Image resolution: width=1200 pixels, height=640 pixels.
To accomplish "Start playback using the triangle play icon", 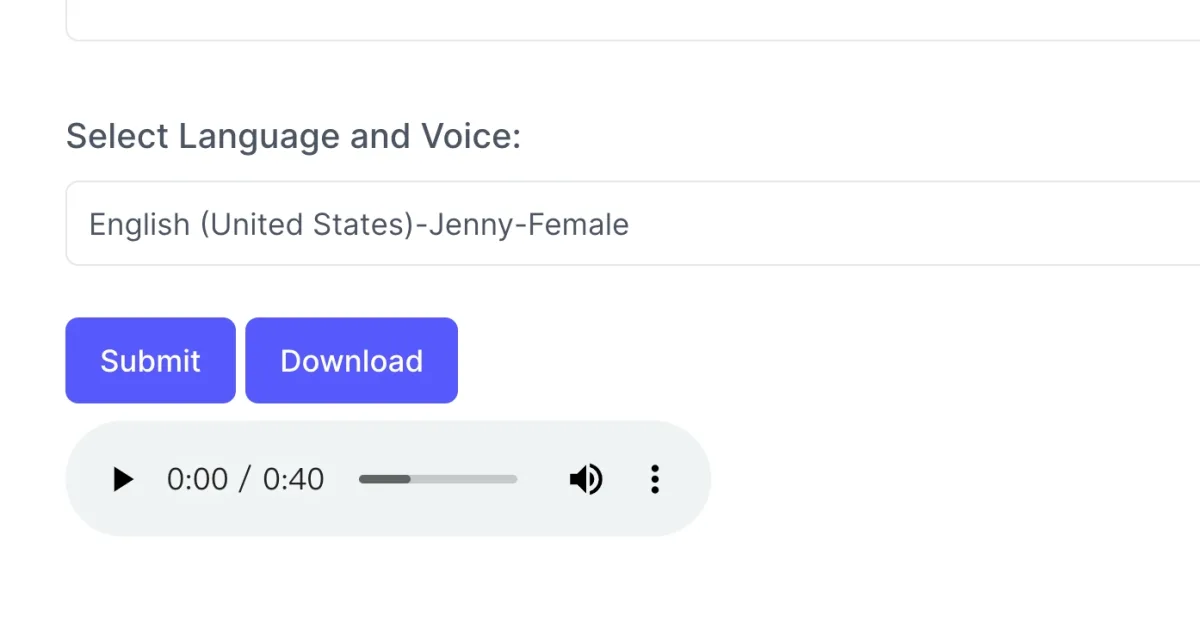I will coord(123,480).
